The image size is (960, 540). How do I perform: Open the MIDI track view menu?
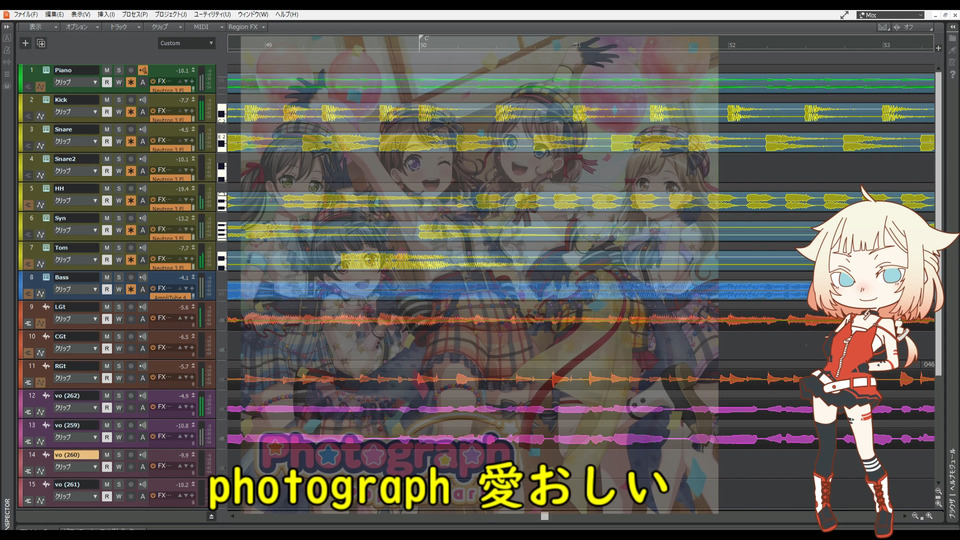point(206,27)
